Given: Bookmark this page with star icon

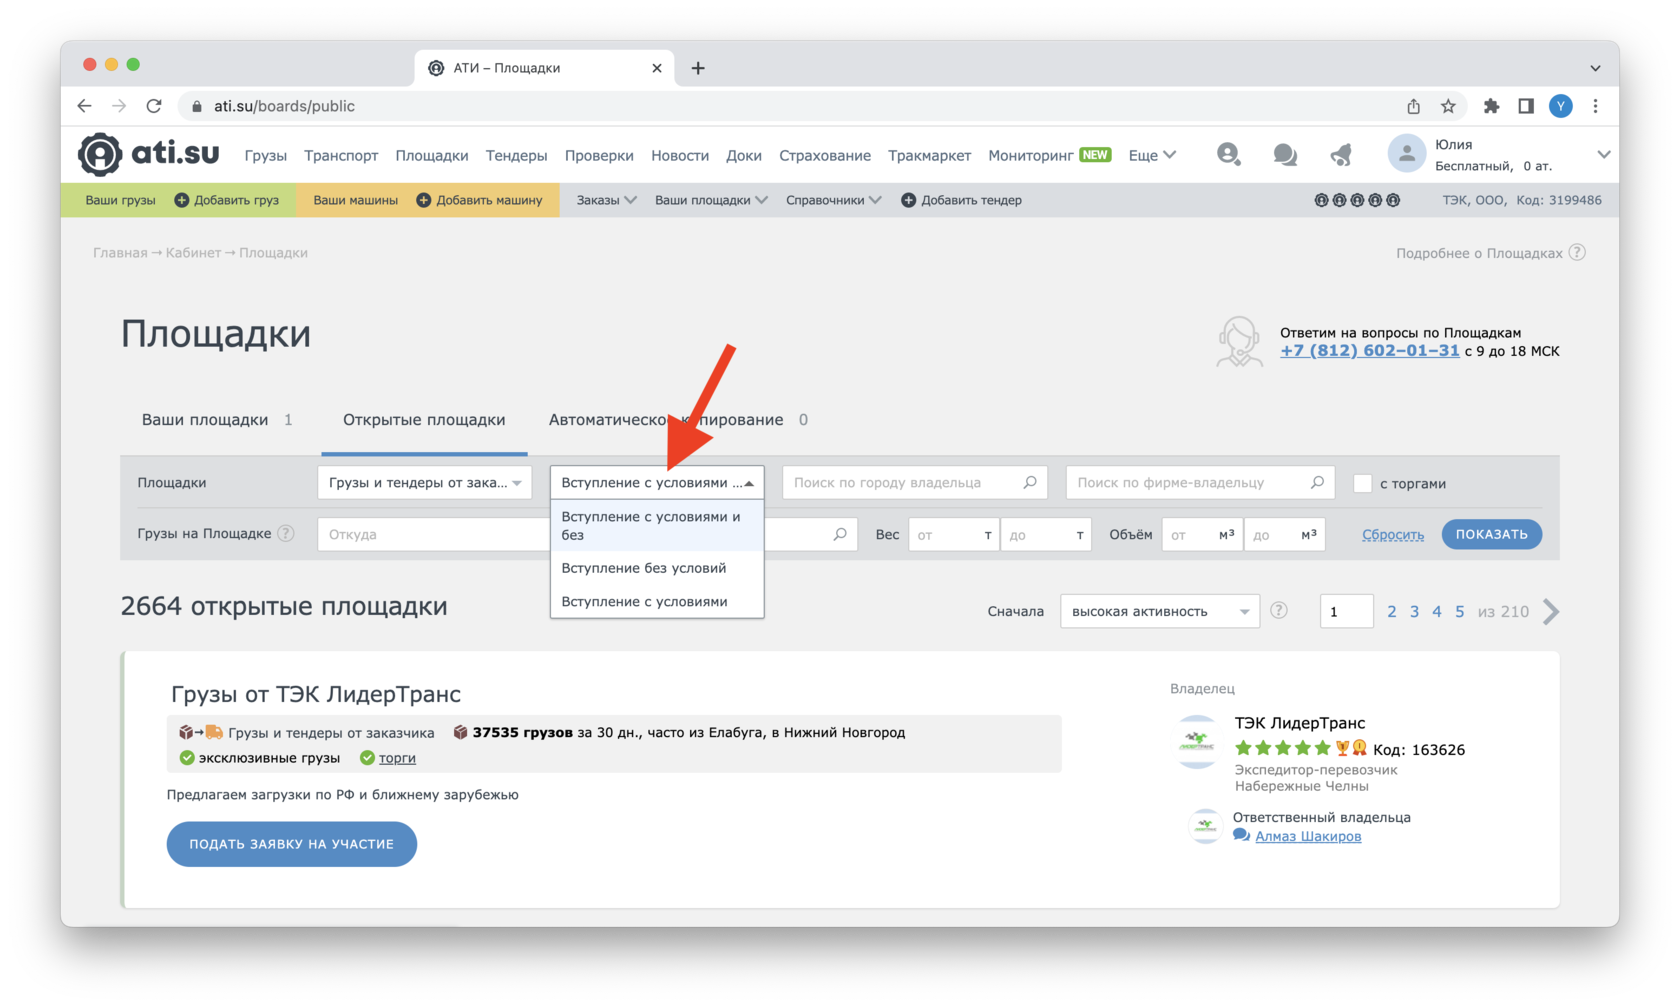Looking at the screenshot, I should (1448, 106).
